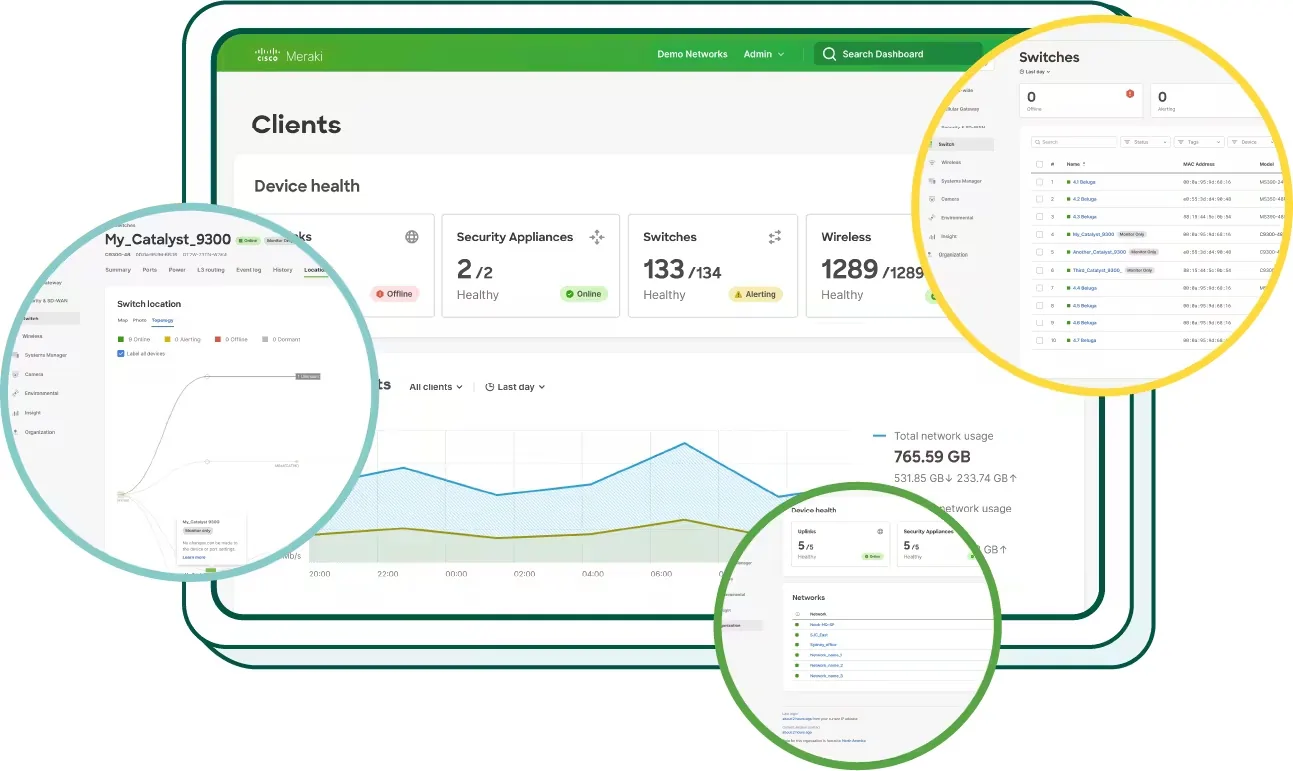The height and width of the screenshot is (771, 1293).
Task: Click the Wireless icon in Switches sidebar
Action: [x=932, y=162]
